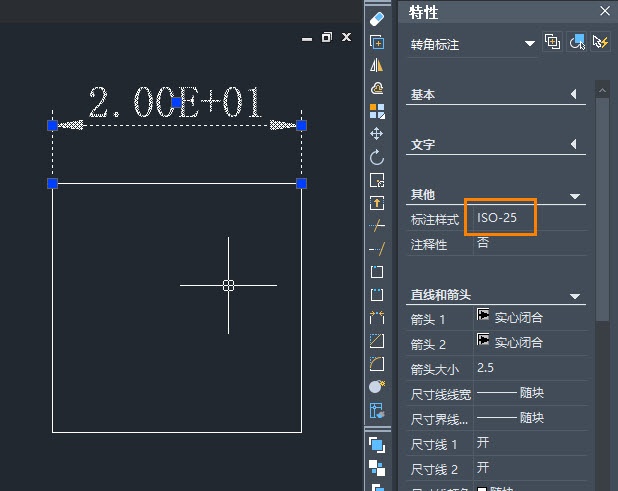
Task: Select the Erase tool icon
Action: tap(377, 19)
